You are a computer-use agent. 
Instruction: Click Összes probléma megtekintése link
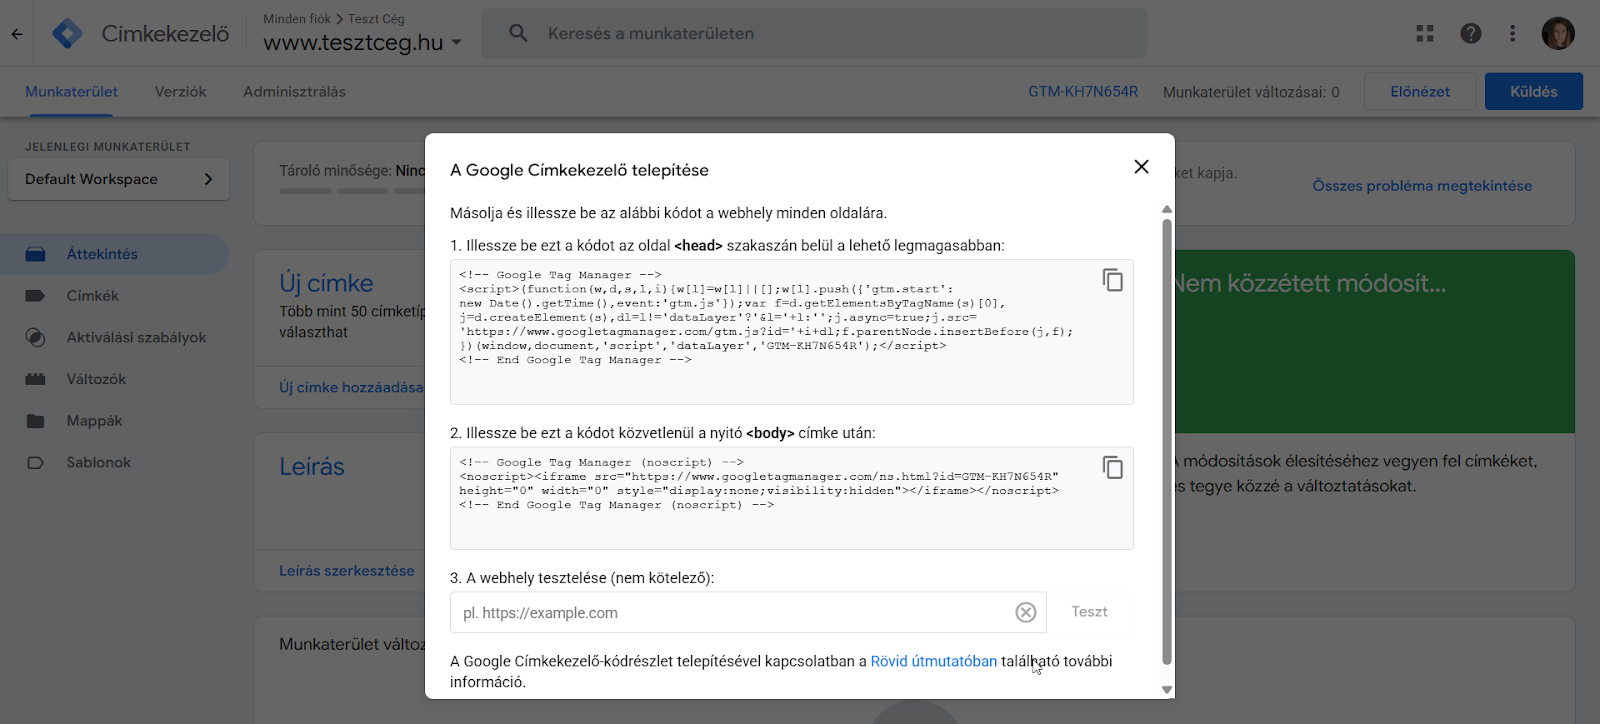[1422, 186]
